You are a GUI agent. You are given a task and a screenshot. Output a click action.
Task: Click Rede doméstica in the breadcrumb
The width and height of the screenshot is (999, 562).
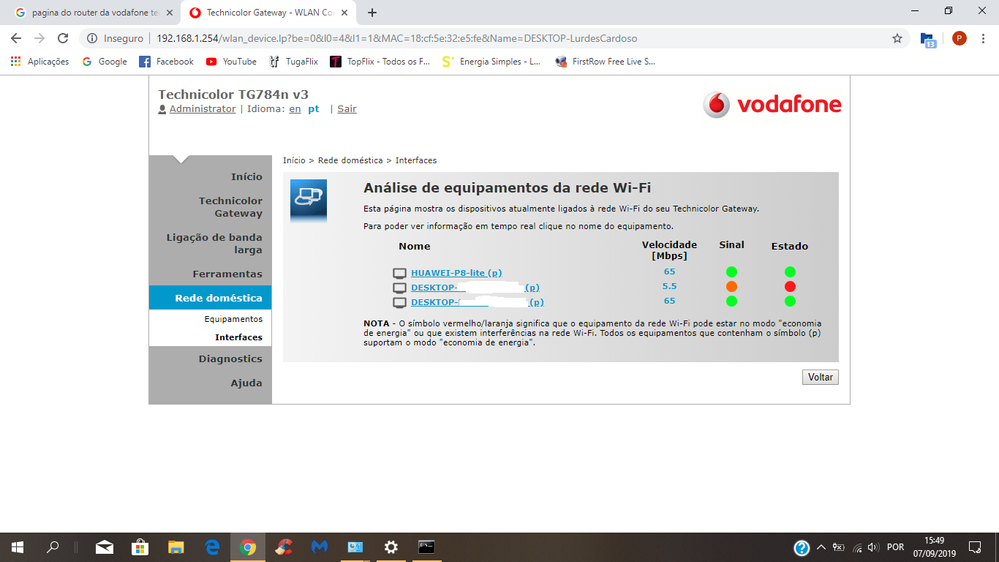(350, 161)
